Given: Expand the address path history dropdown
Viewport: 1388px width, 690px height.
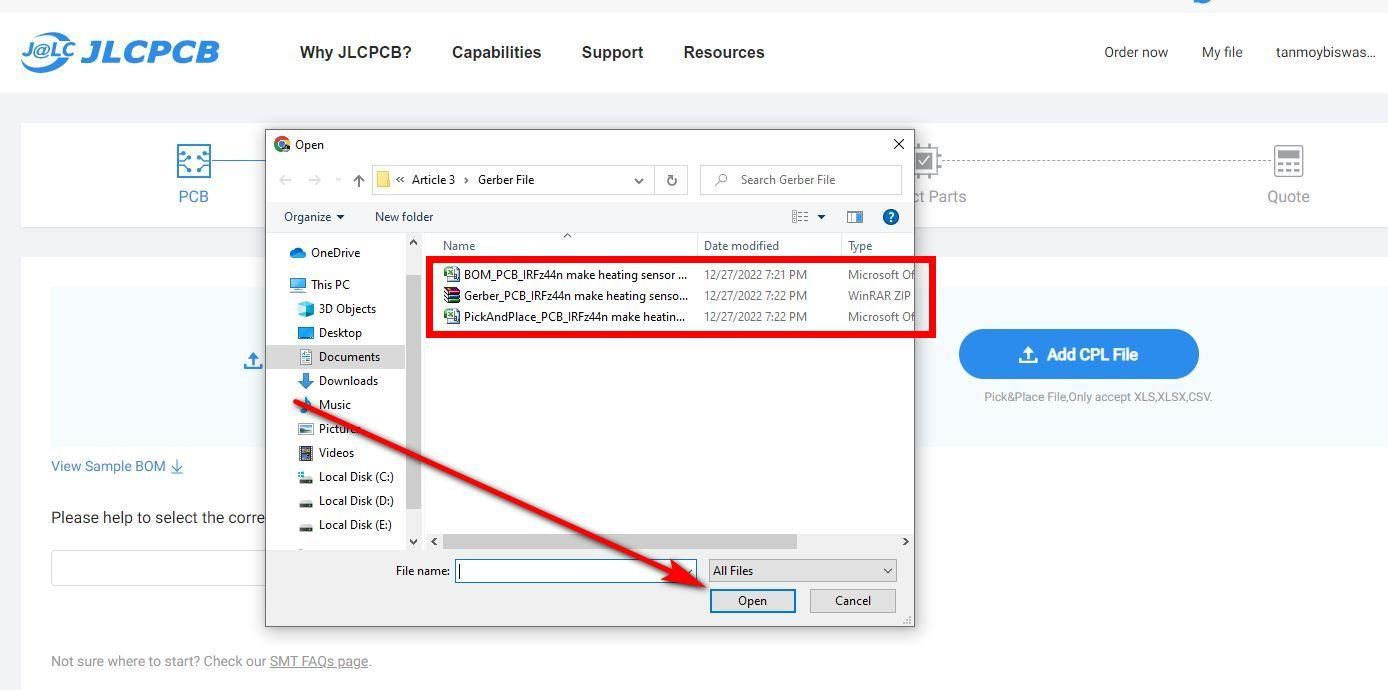Looking at the screenshot, I should pos(639,180).
